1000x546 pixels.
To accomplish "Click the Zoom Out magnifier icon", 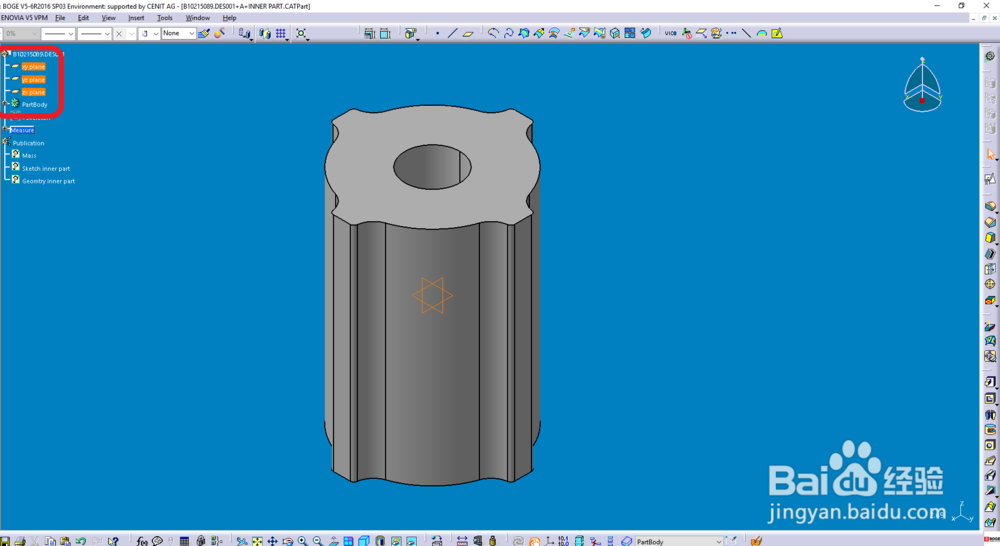I will [x=318, y=541].
